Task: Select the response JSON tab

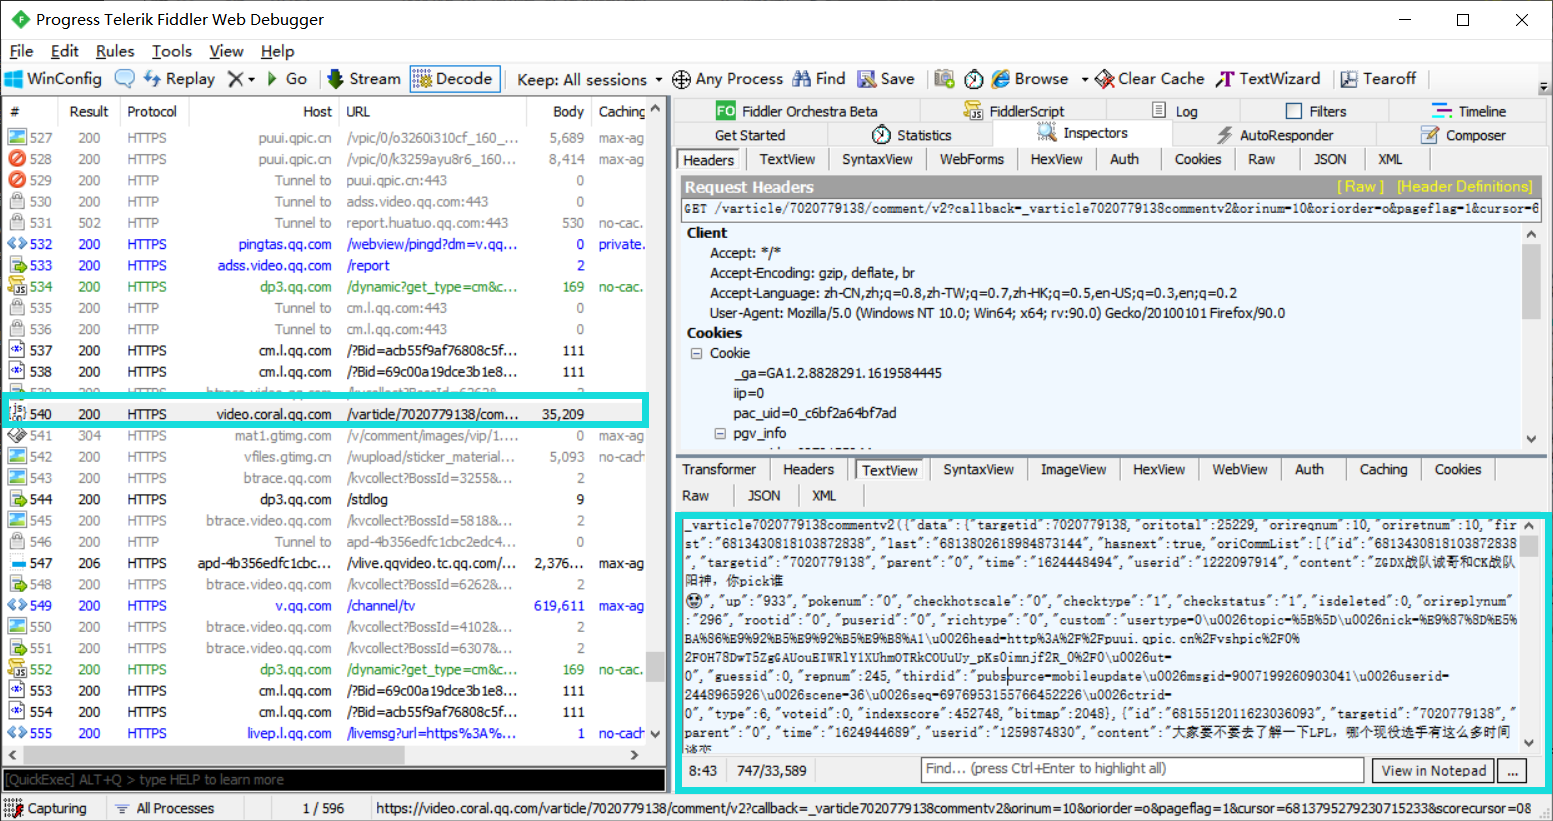Action: [x=764, y=495]
